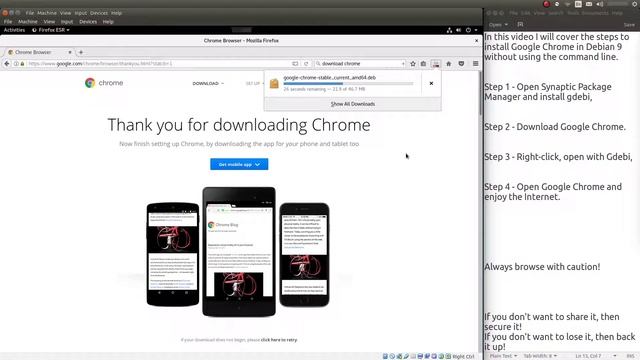
Task: Open the Pocket shield icon in the toolbar
Action: [462, 64]
